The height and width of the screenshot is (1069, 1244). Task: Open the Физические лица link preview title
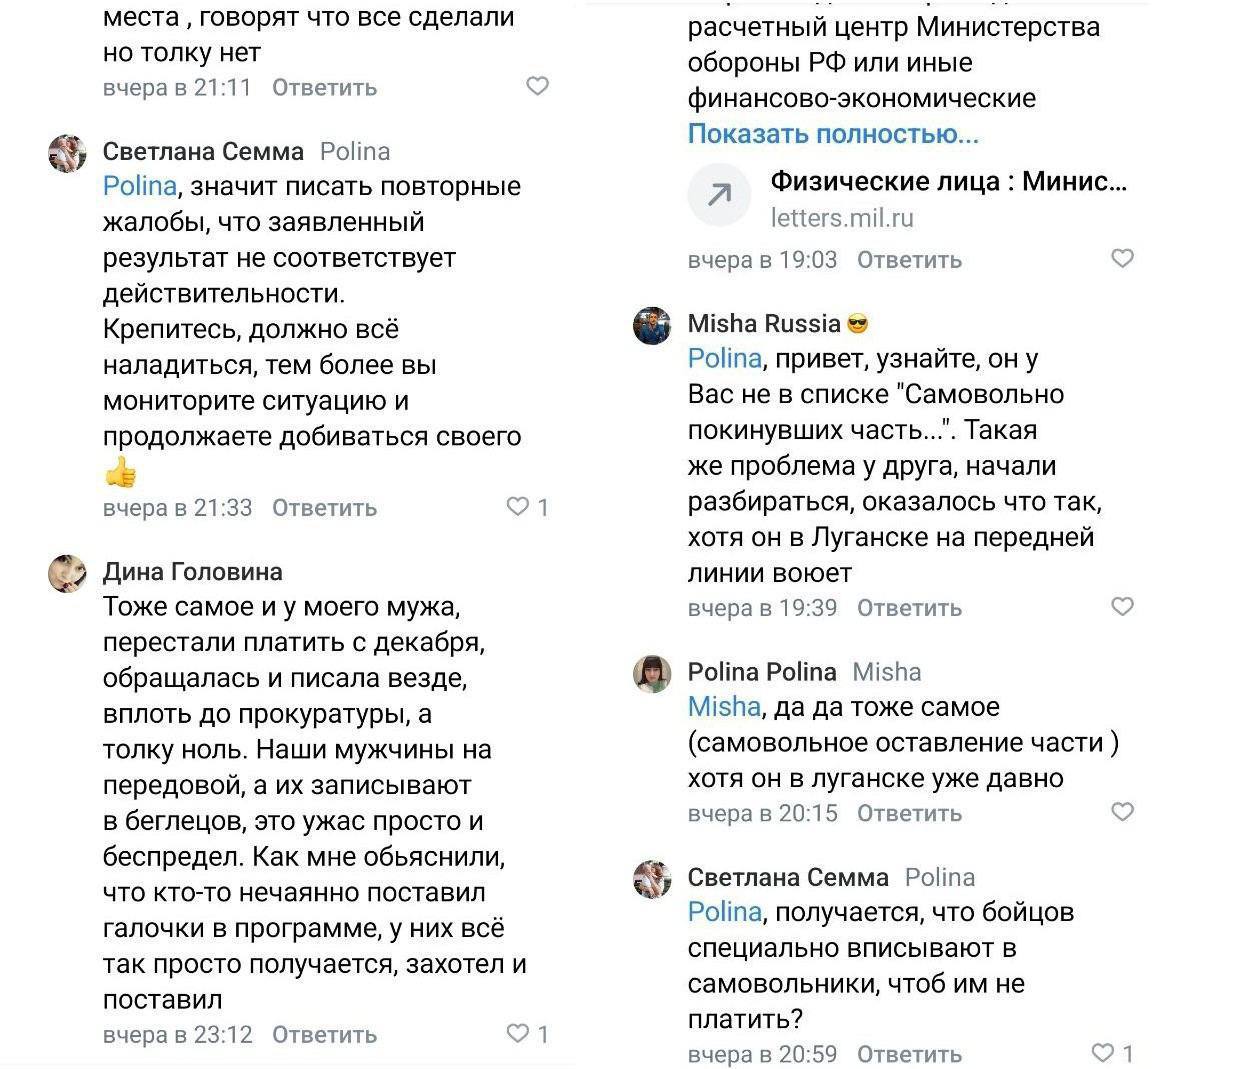(x=948, y=182)
